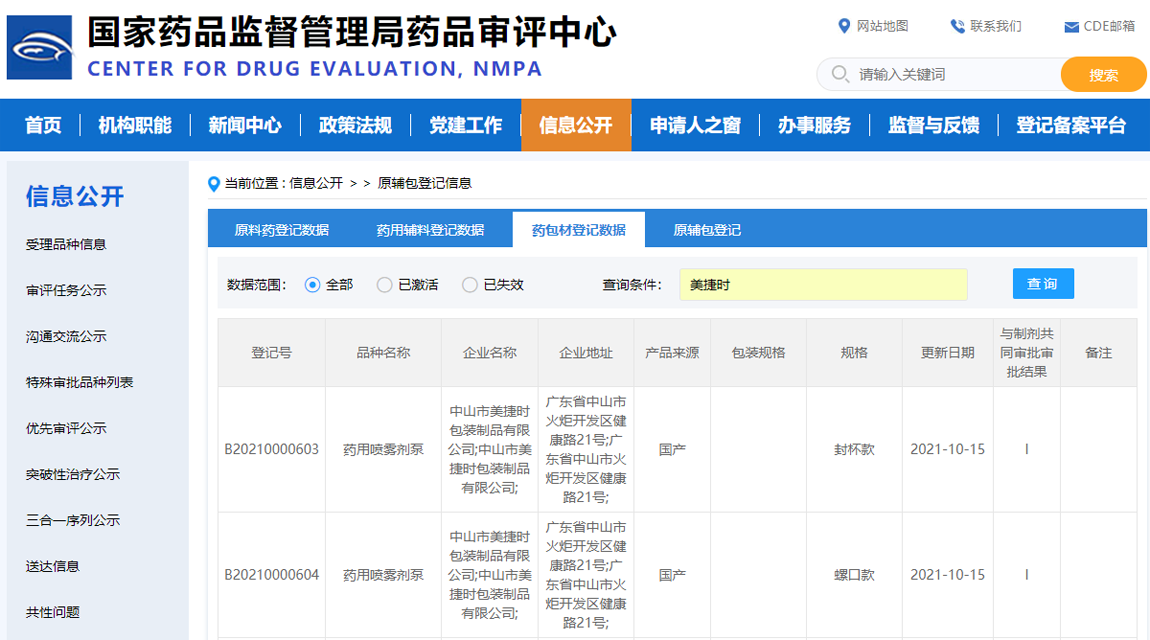Click 封杯款 specification cell
Screen dimensions: 1150x640
coord(854,449)
